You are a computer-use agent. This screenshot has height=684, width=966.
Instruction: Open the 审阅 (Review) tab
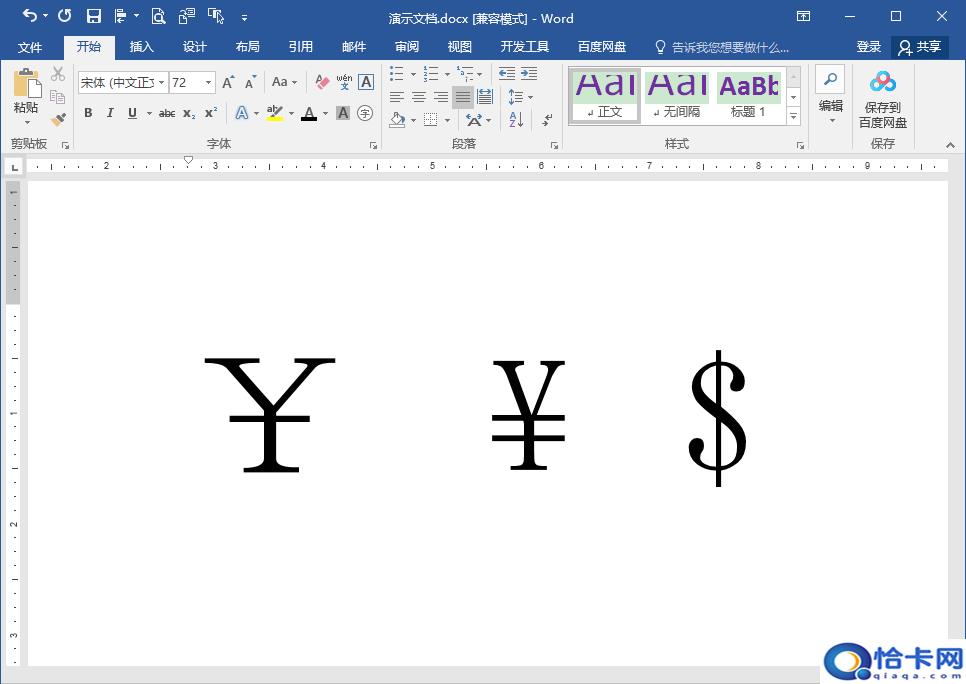coord(407,47)
